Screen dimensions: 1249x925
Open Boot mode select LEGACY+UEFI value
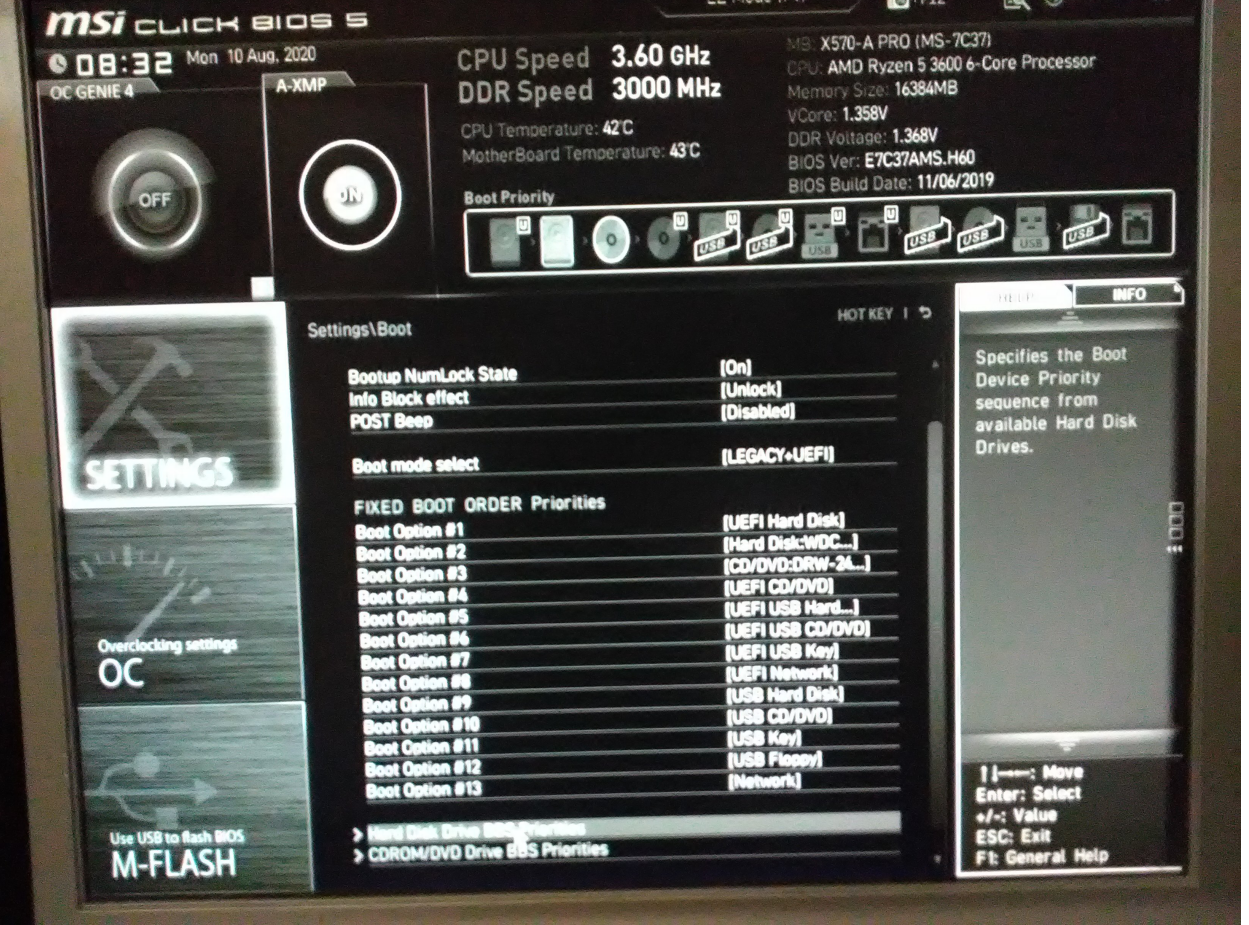[x=777, y=455]
